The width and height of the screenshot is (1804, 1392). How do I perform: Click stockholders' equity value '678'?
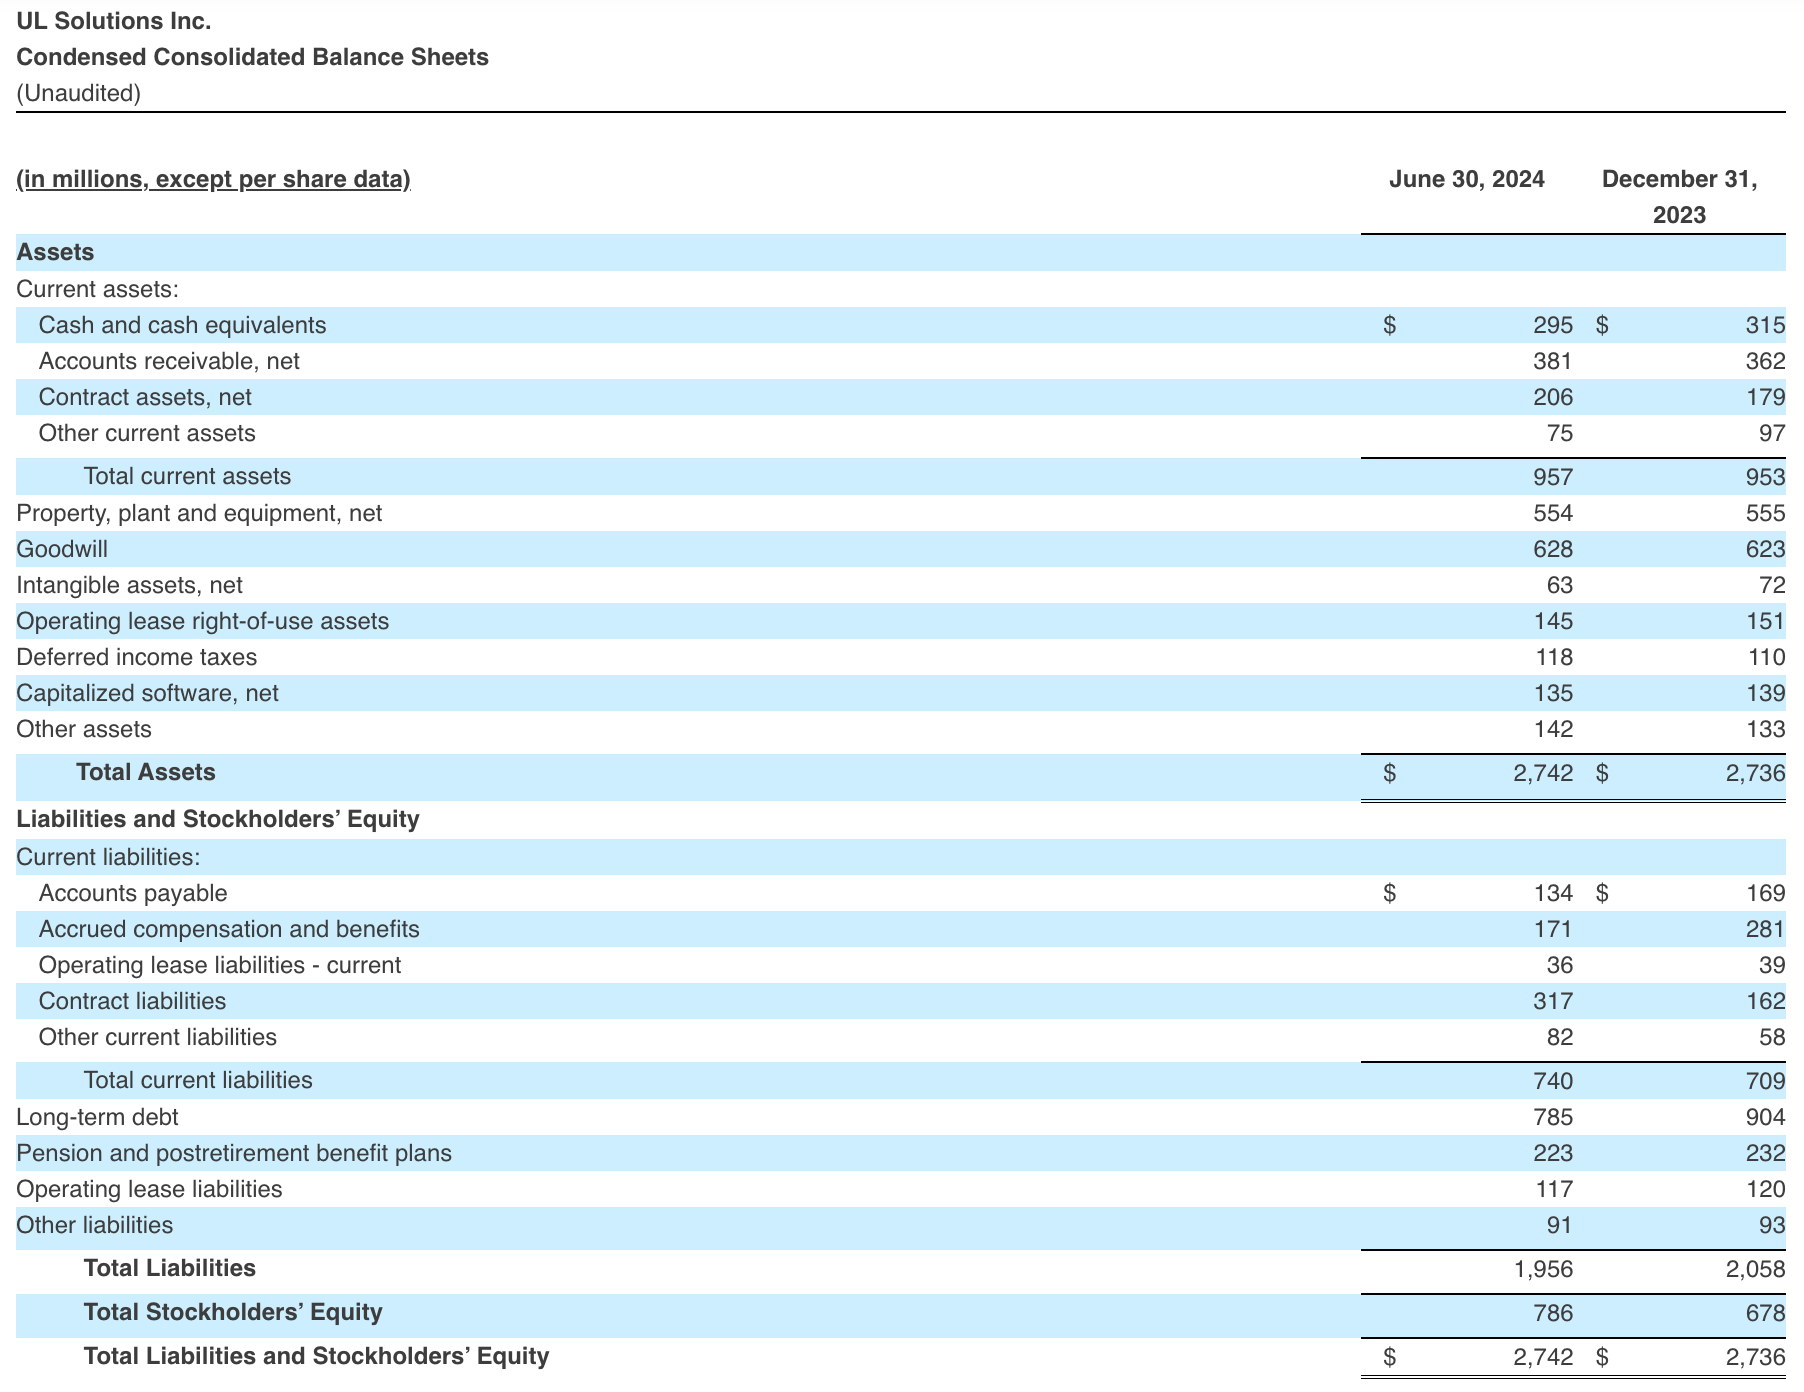coord(1766,1312)
